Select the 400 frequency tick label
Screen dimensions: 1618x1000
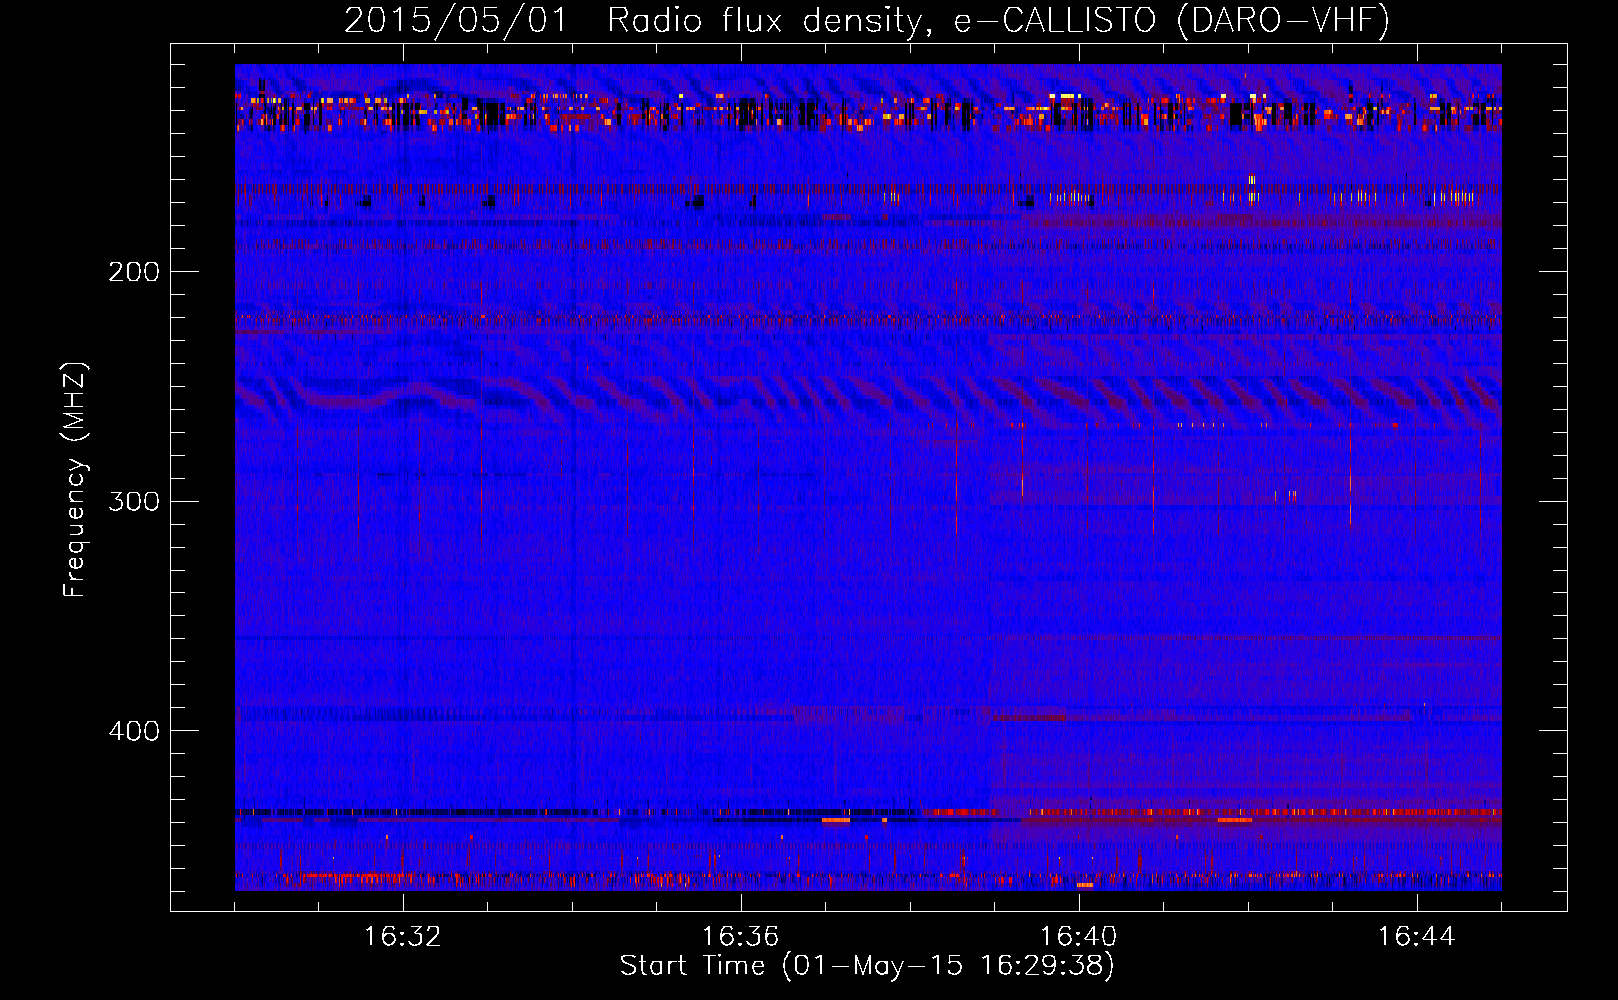pyautogui.click(x=133, y=731)
